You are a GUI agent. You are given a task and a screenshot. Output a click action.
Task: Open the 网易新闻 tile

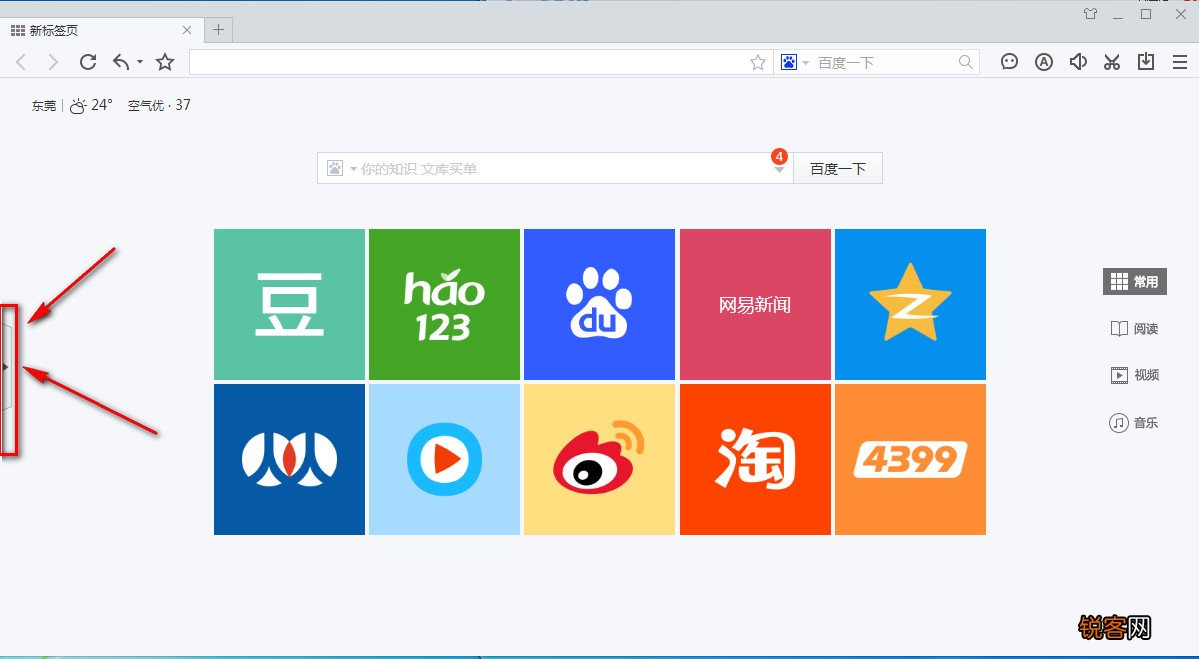[x=755, y=304]
